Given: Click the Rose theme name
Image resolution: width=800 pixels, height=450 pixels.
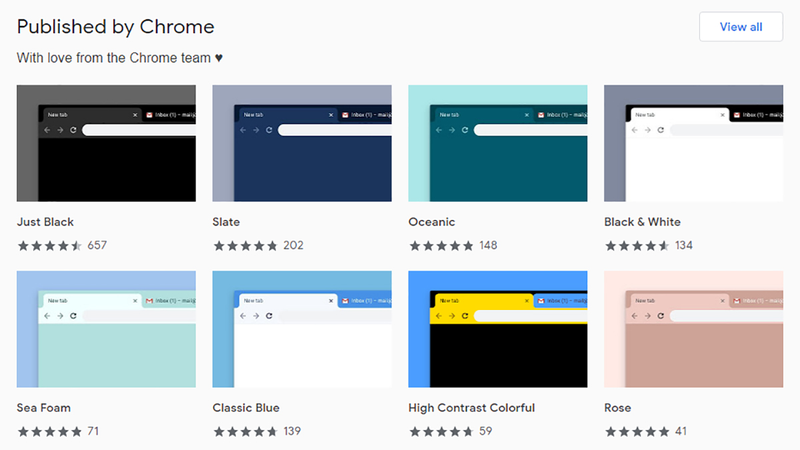Looking at the screenshot, I should [x=617, y=408].
